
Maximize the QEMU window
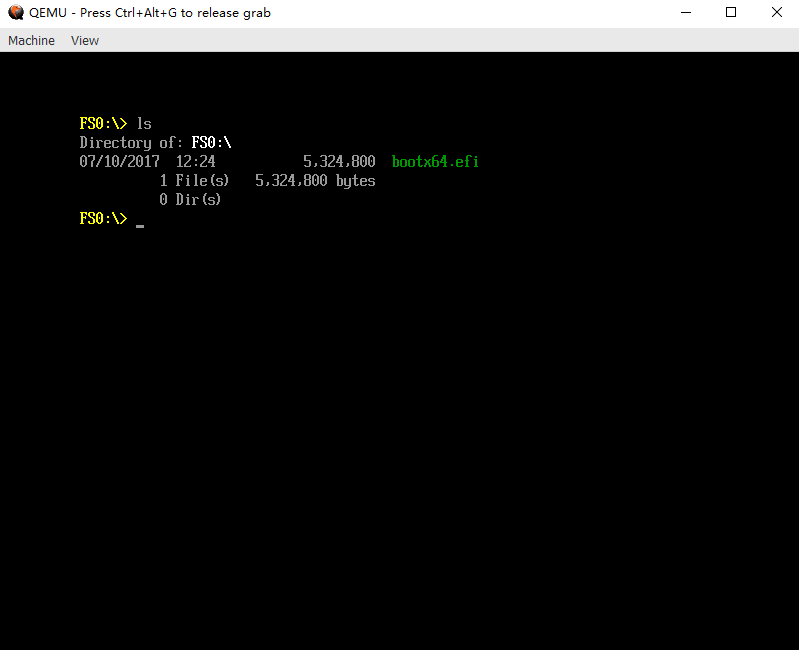tap(731, 12)
